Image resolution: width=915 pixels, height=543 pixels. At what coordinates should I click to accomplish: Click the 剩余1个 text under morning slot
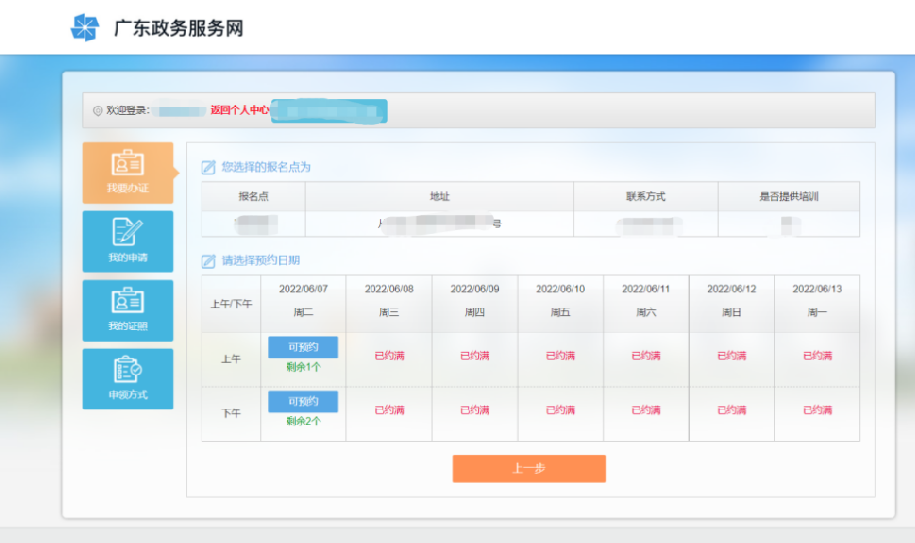point(303,367)
